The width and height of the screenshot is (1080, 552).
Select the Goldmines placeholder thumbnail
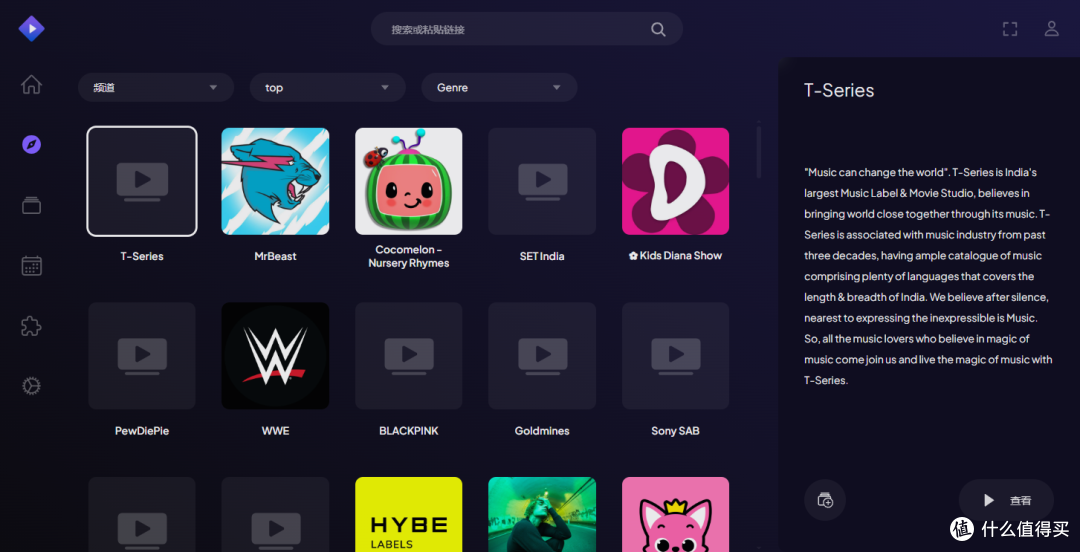542,356
